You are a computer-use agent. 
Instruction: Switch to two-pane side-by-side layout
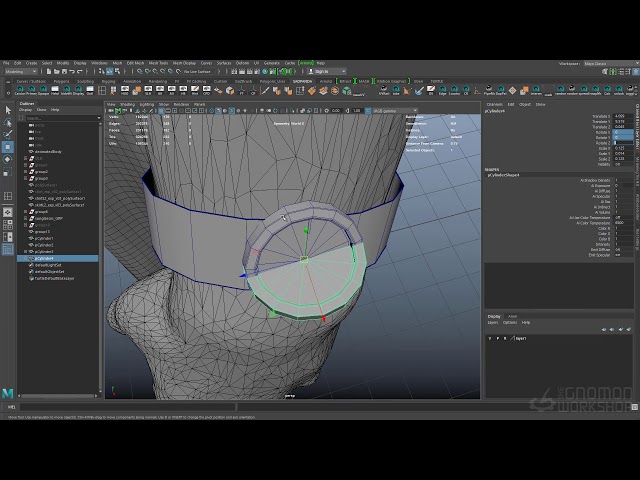(8, 237)
